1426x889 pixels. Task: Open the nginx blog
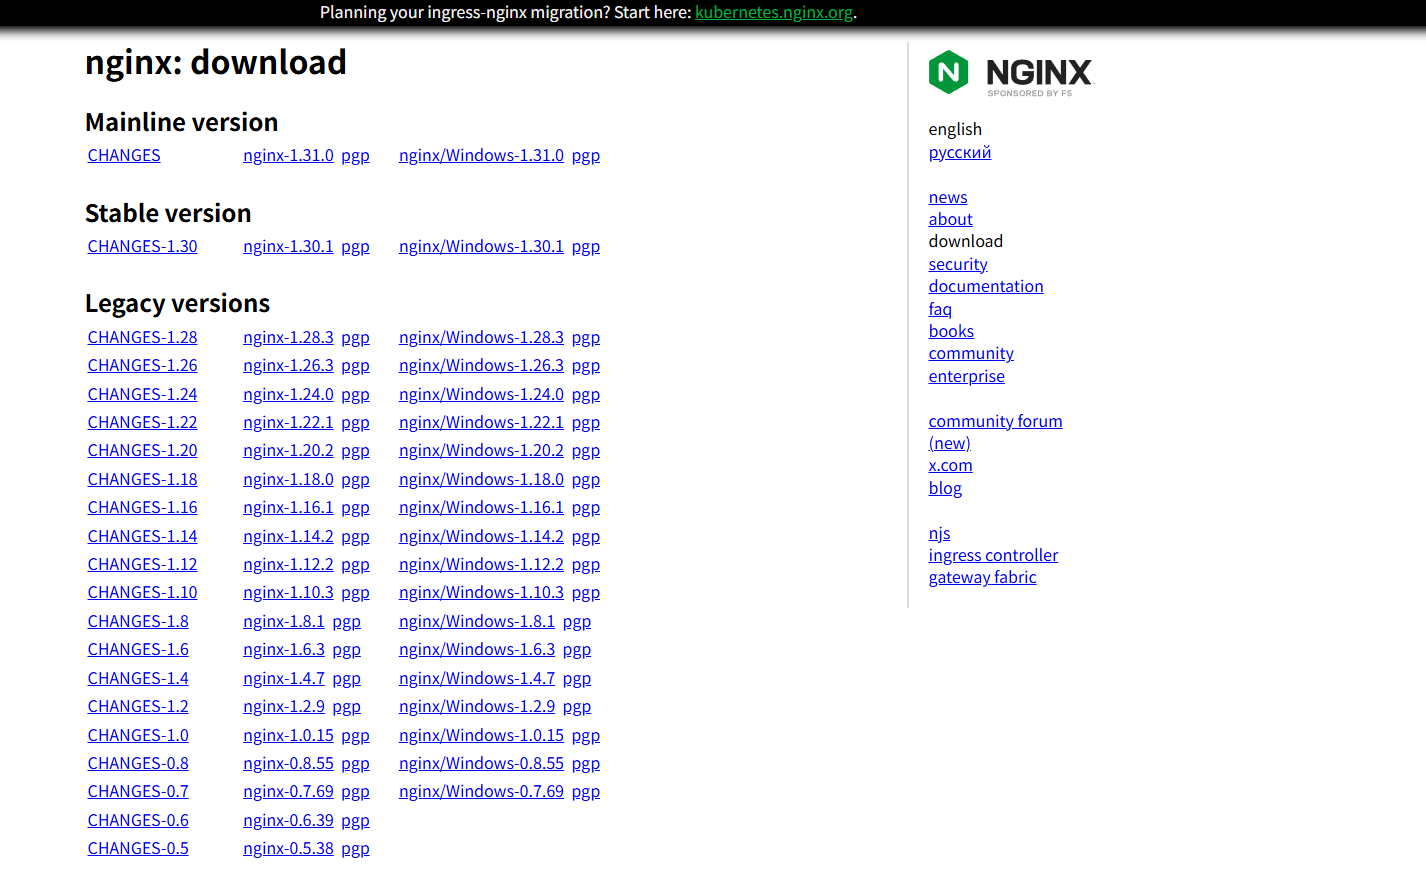(945, 488)
